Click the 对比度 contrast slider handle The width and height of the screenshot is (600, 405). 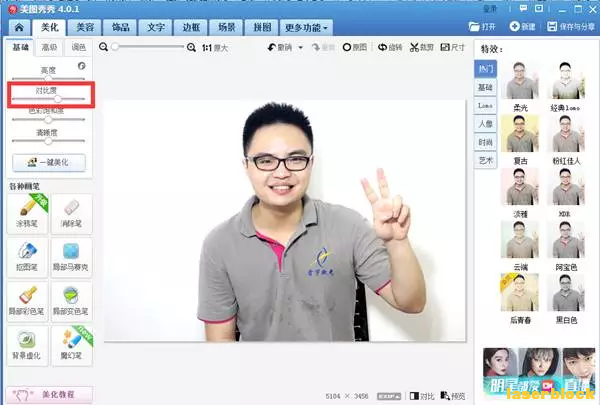tap(57, 99)
